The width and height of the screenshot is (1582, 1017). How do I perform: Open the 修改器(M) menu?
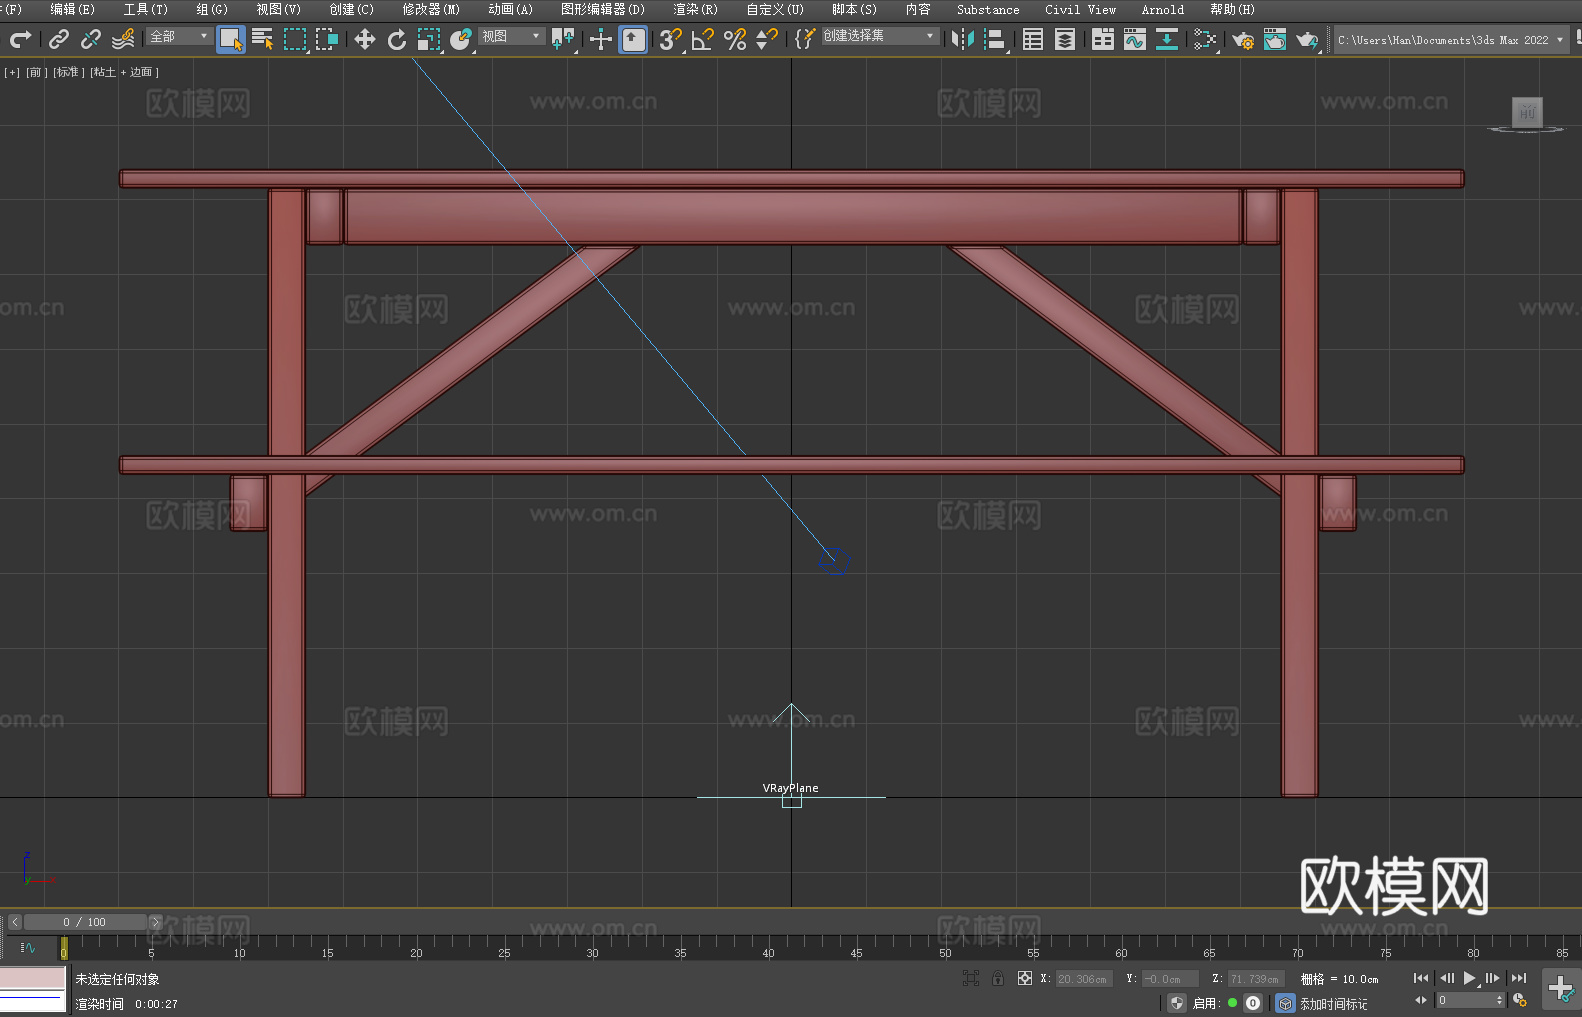(431, 10)
